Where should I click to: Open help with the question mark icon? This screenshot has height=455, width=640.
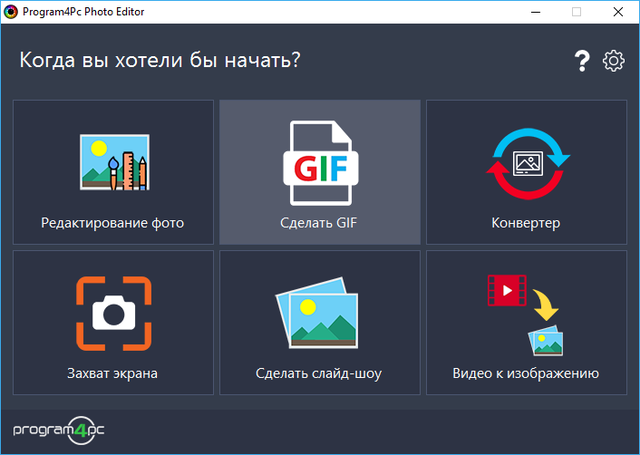pyautogui.click(x=582, y=62)
